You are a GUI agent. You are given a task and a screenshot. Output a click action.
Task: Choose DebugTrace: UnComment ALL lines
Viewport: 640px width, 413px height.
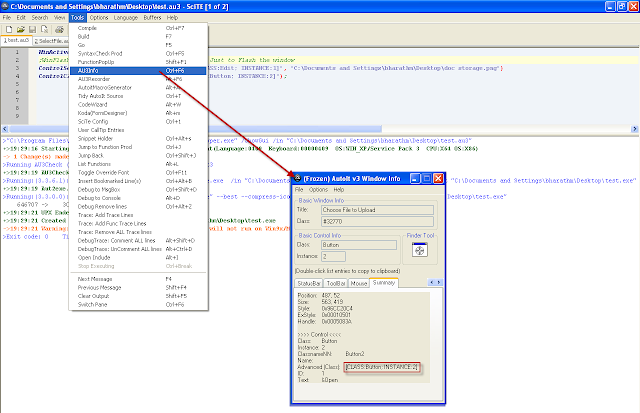138,249
